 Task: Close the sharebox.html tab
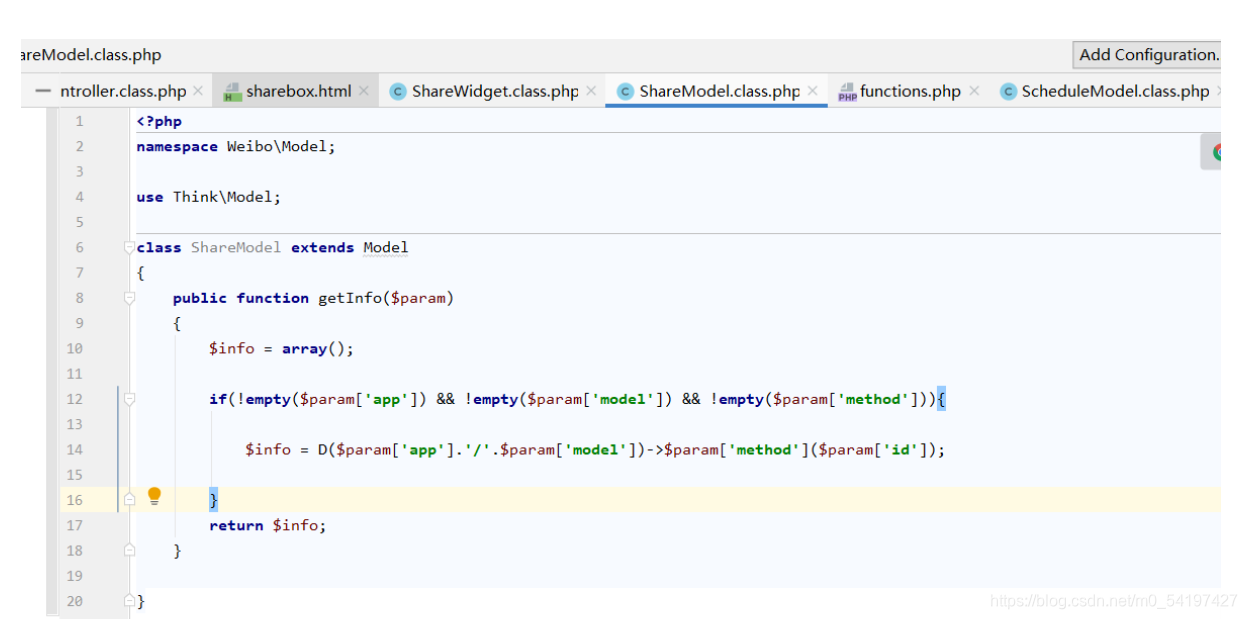[x=363, y=91]
